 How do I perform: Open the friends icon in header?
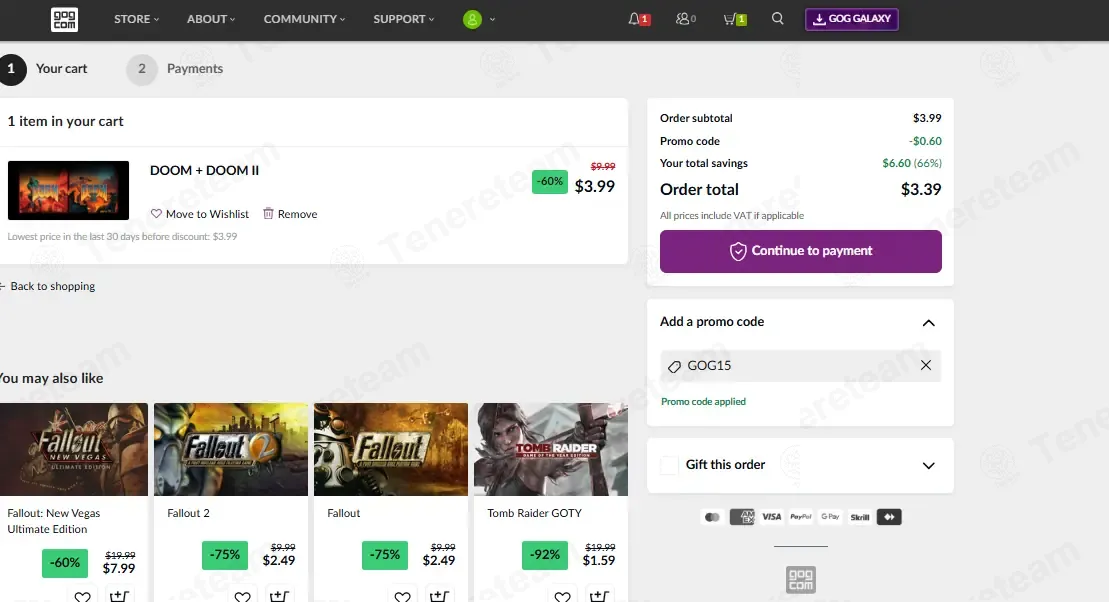click(682, 19)
